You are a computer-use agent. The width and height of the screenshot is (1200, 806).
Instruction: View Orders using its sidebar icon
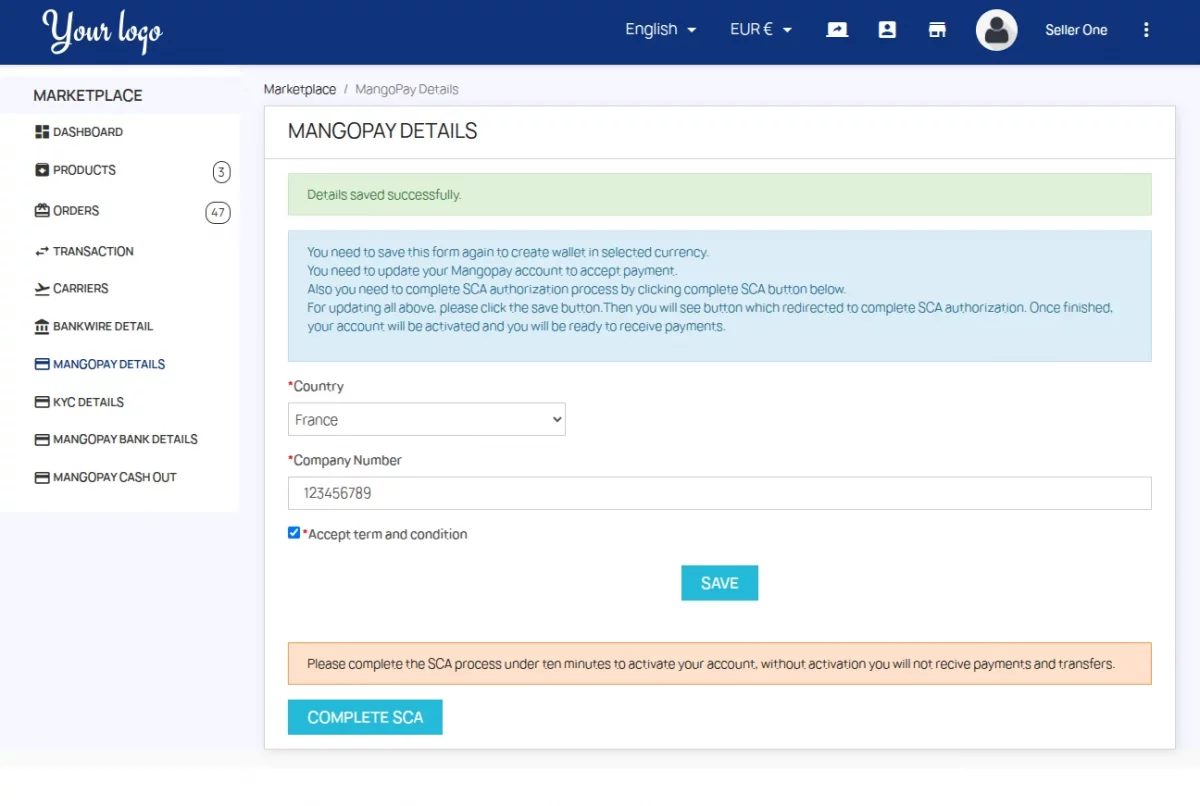coord(42,210)
